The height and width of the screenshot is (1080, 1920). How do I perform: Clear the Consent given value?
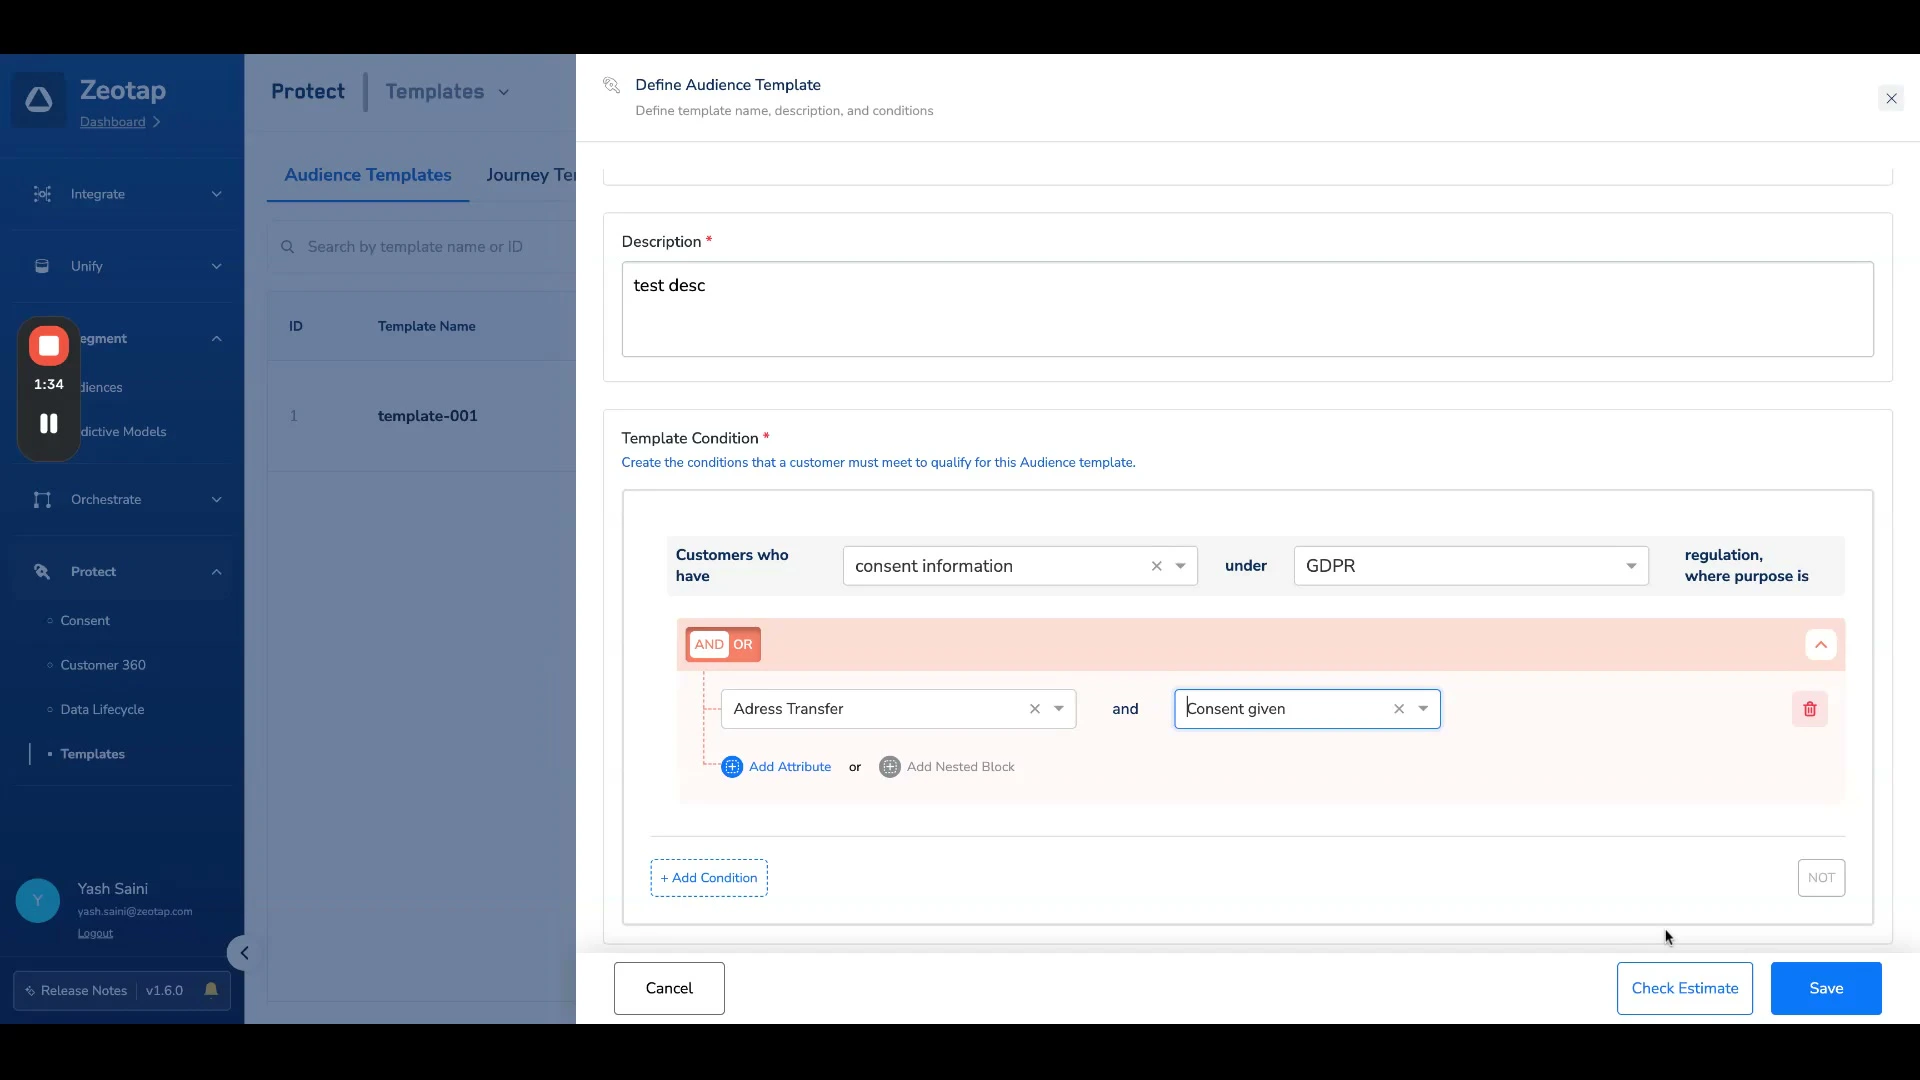click(x=1398, y=709)
